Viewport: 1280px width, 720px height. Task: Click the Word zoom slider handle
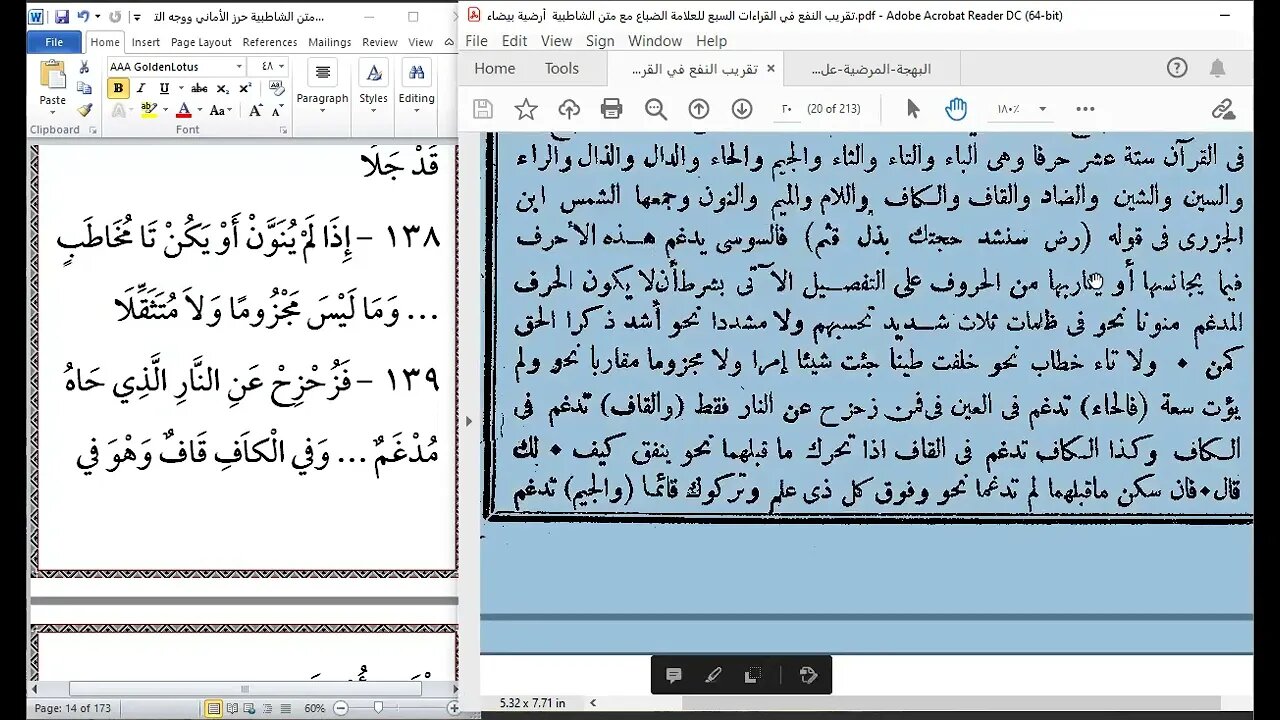tap(377, 708)
